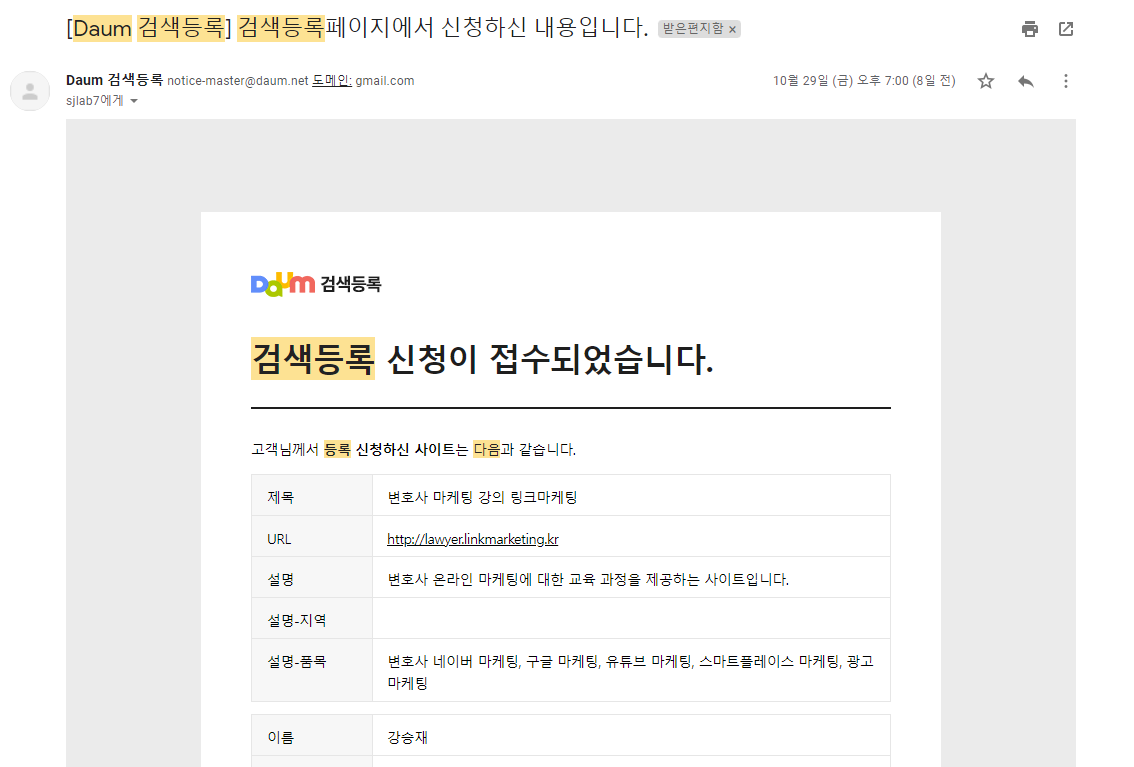The height and width of the screenshot is (767, 1134).
Task: Open the three-dot more options menu
Action: tap(1066, 81)
